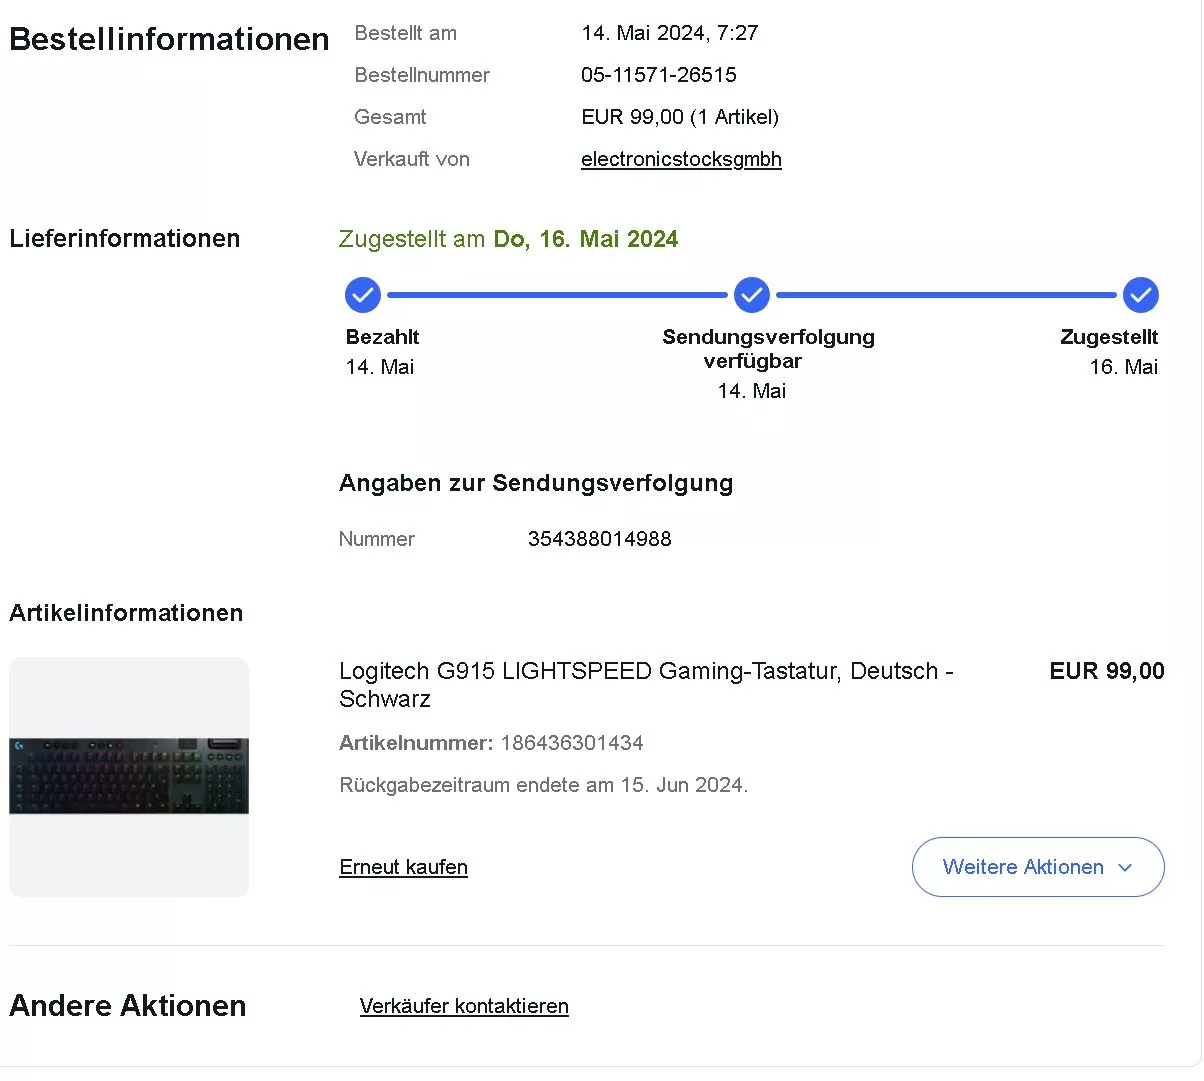This screenshot has width=1204, height=1081.
Task: Click the item price EUR 99,00
Action: click(x=1107, y=671)
